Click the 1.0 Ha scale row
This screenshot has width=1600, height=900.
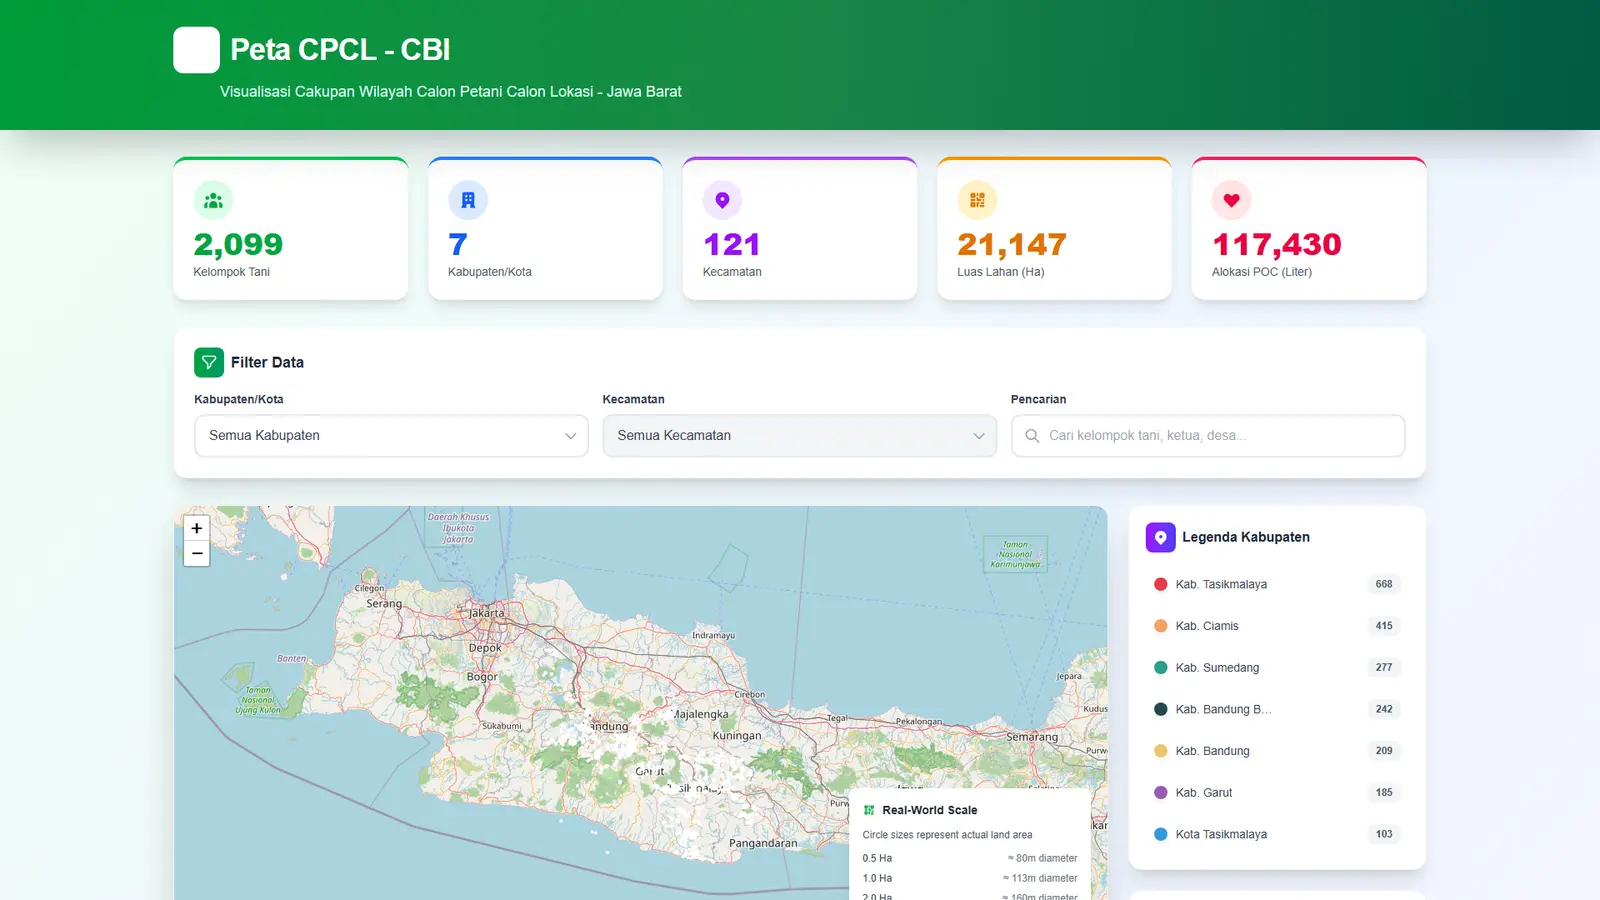pos(970,878)
